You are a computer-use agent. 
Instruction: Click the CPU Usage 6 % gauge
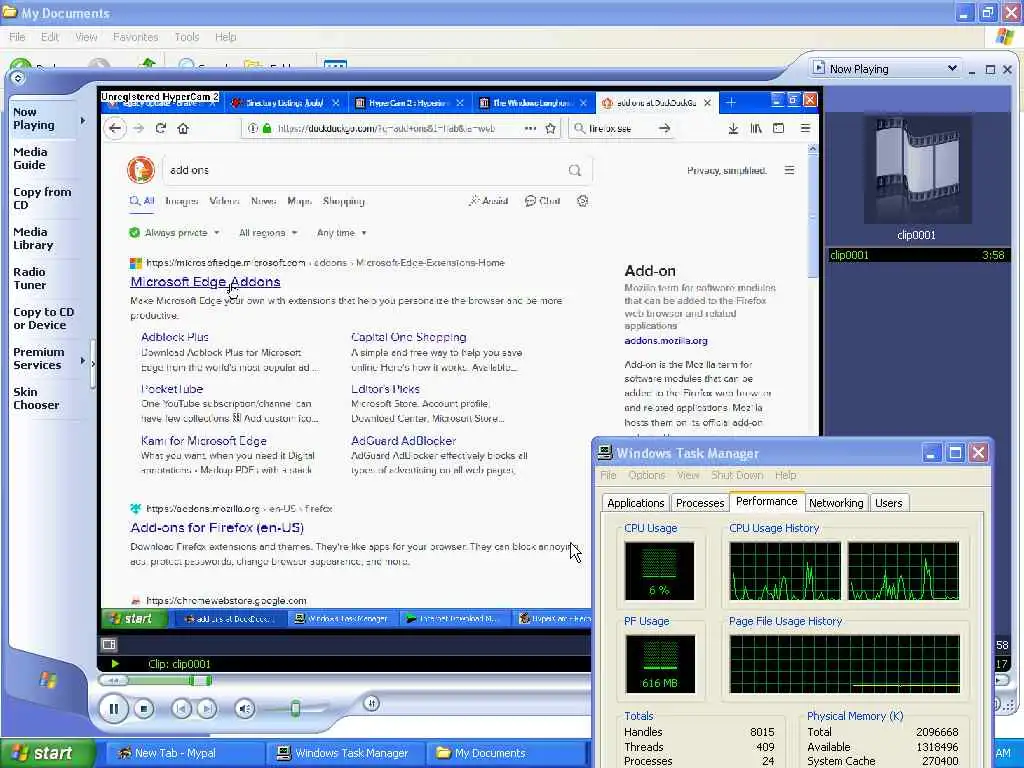[660, 571]
